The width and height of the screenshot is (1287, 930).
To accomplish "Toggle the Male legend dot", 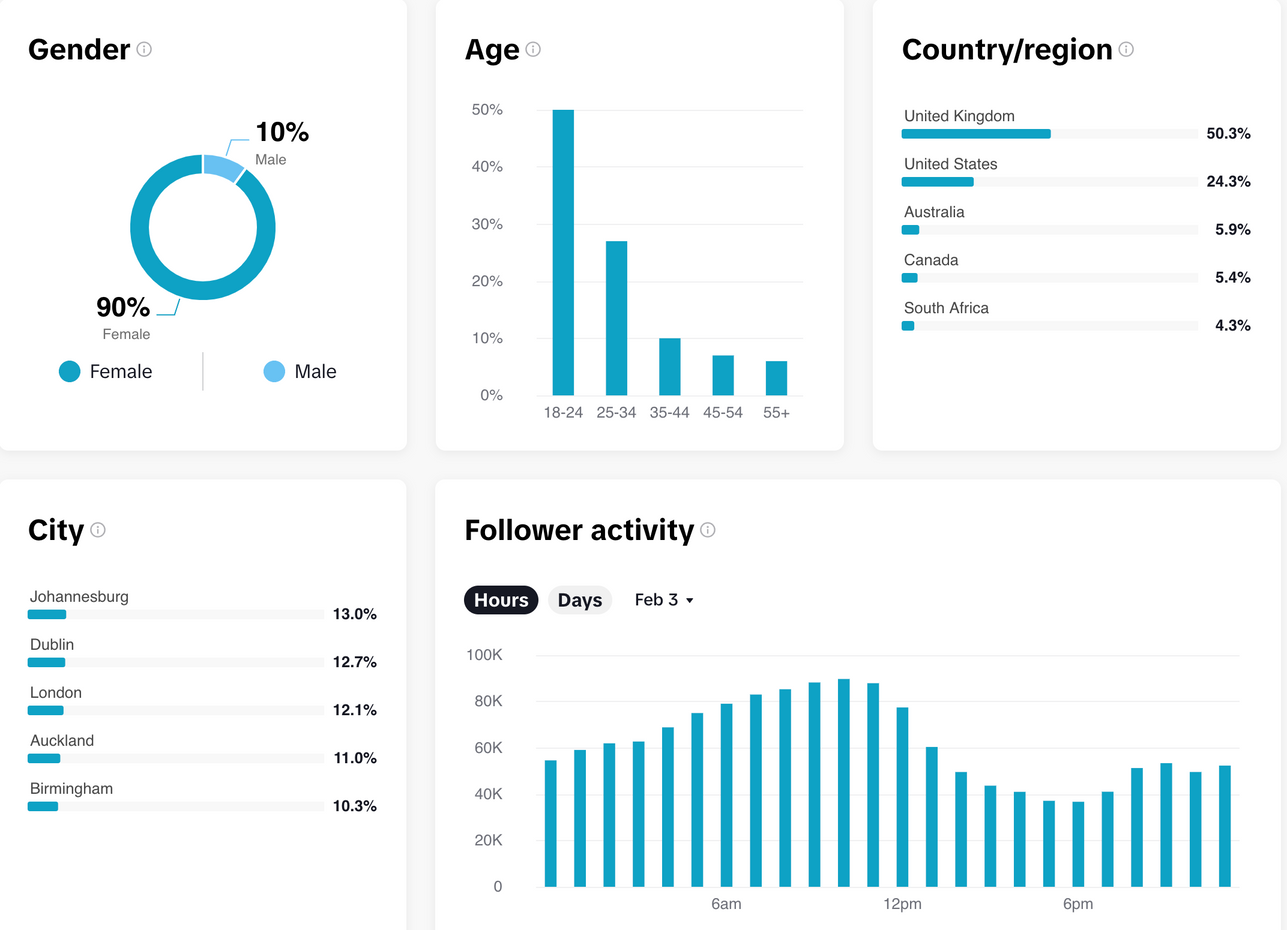I will (274, 372).
